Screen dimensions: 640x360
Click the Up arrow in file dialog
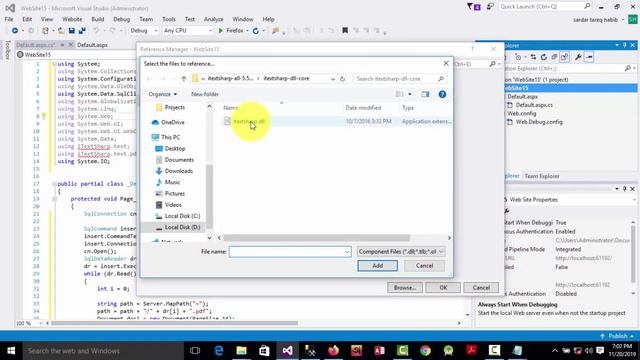click(184, 79)
